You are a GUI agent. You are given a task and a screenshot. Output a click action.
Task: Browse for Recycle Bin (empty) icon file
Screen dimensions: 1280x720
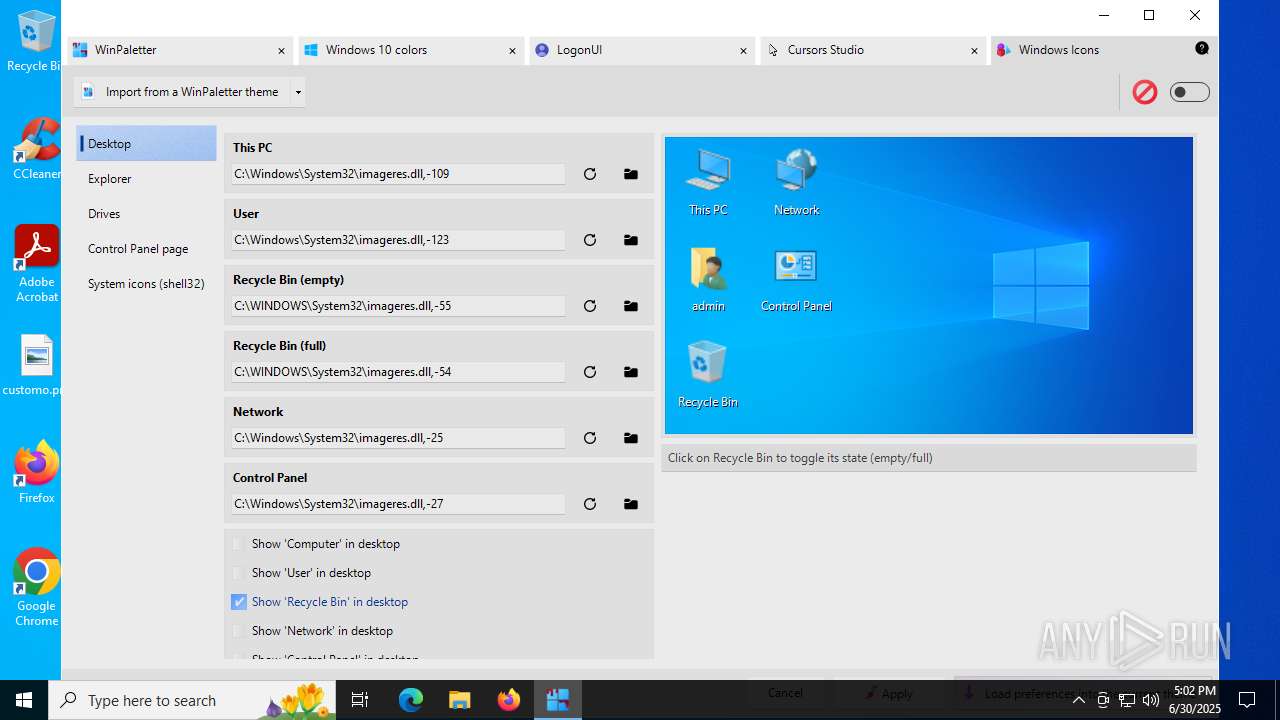coord(631,306)
